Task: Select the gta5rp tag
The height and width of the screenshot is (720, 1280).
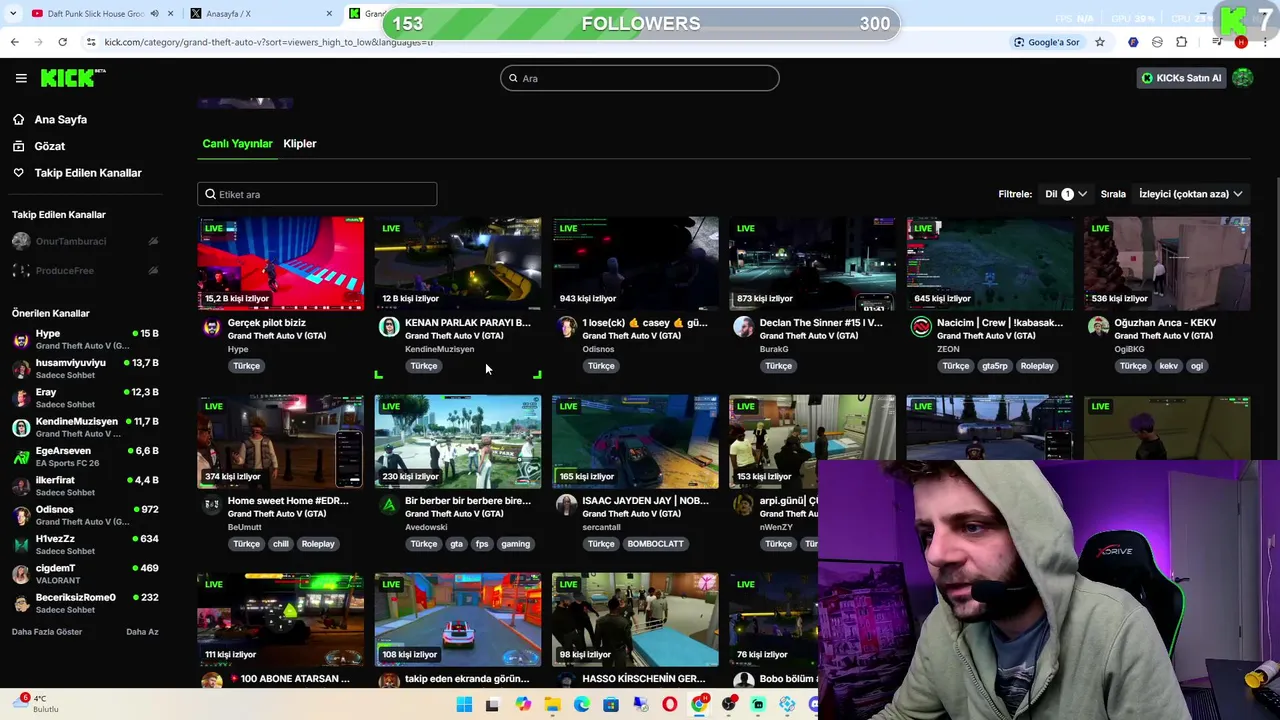Action: pyautogui.click(x=995, y=366)
